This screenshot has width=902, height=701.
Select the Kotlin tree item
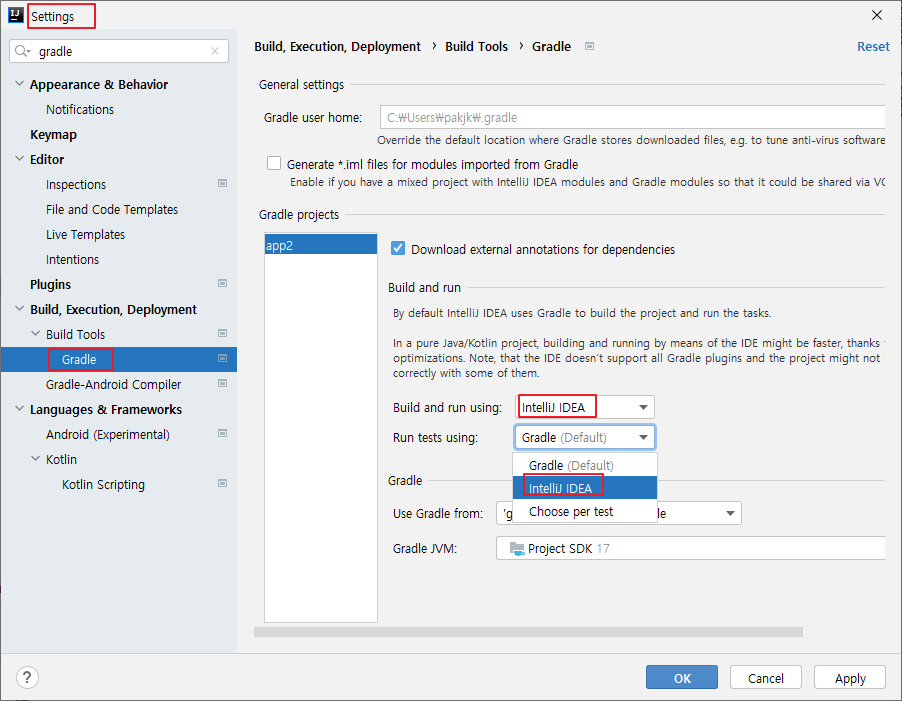pos(62,459)
